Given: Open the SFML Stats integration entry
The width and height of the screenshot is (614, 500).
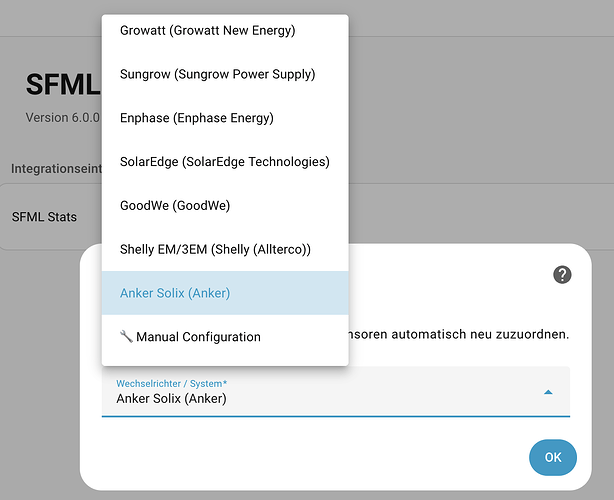Looking at the screenshot, I should coord(44,217).
